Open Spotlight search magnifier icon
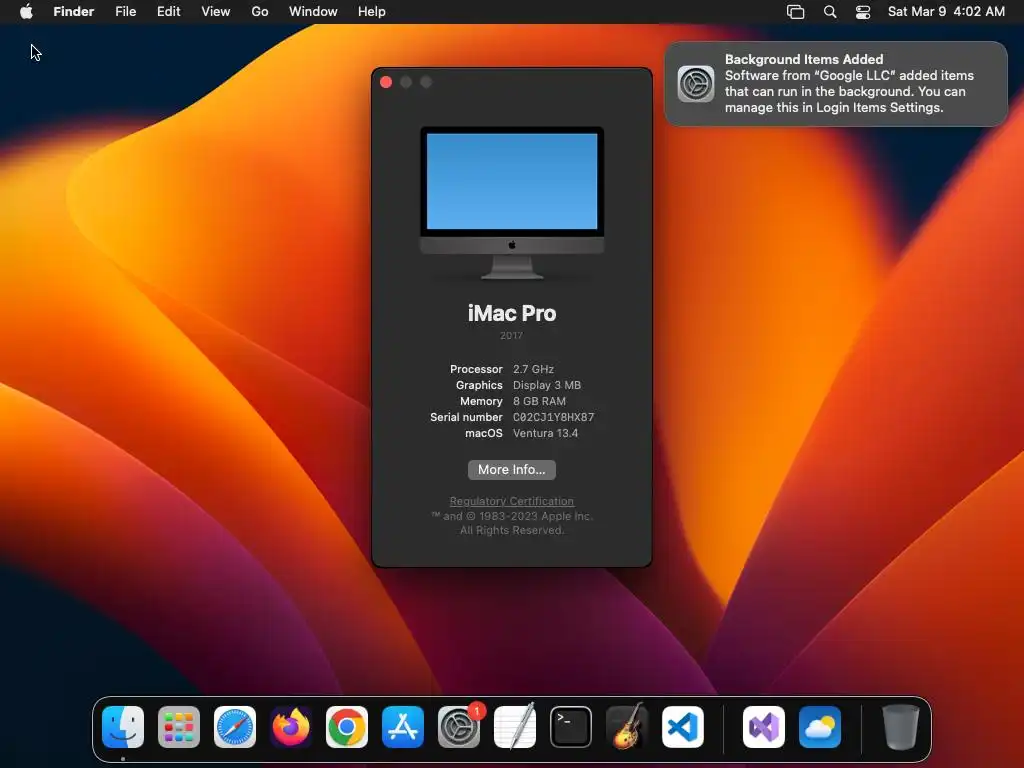 (830, 12)
